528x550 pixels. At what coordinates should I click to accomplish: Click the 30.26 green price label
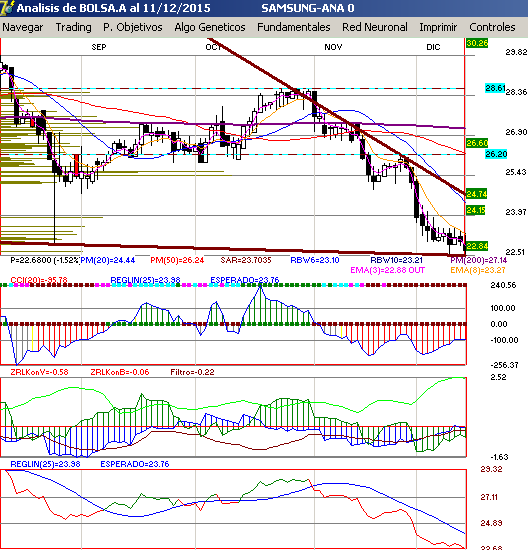pyautogui.click(x=477, y=43)
